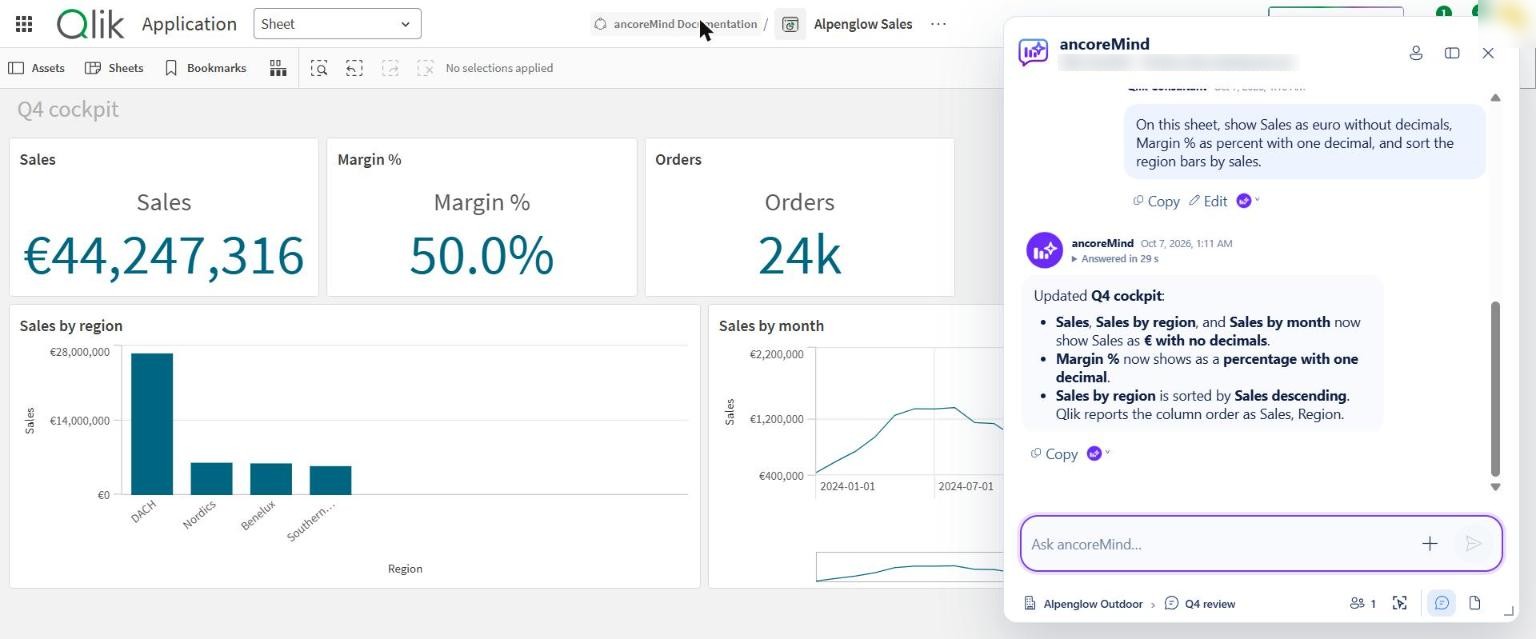This screenshot has height=639, width=1536.
Task: Open the Q4 review conversation breadcrumb
Action: click(x=1200, y=604)
